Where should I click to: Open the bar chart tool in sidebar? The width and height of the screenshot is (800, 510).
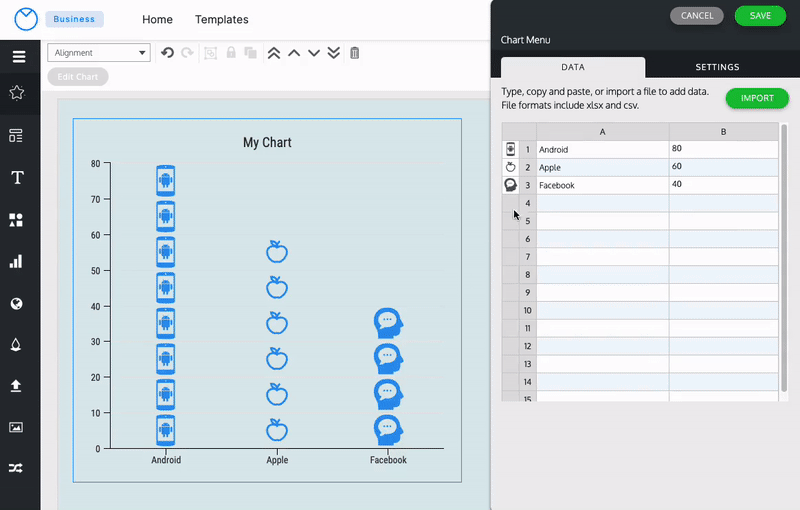point(16,262)
